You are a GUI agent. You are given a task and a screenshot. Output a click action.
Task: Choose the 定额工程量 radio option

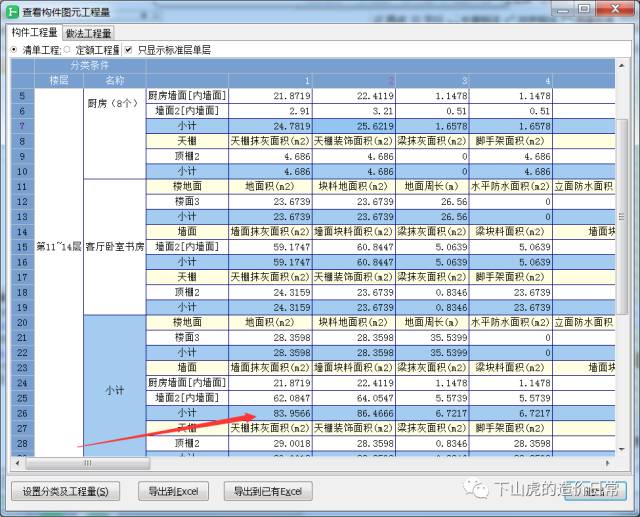69,49
